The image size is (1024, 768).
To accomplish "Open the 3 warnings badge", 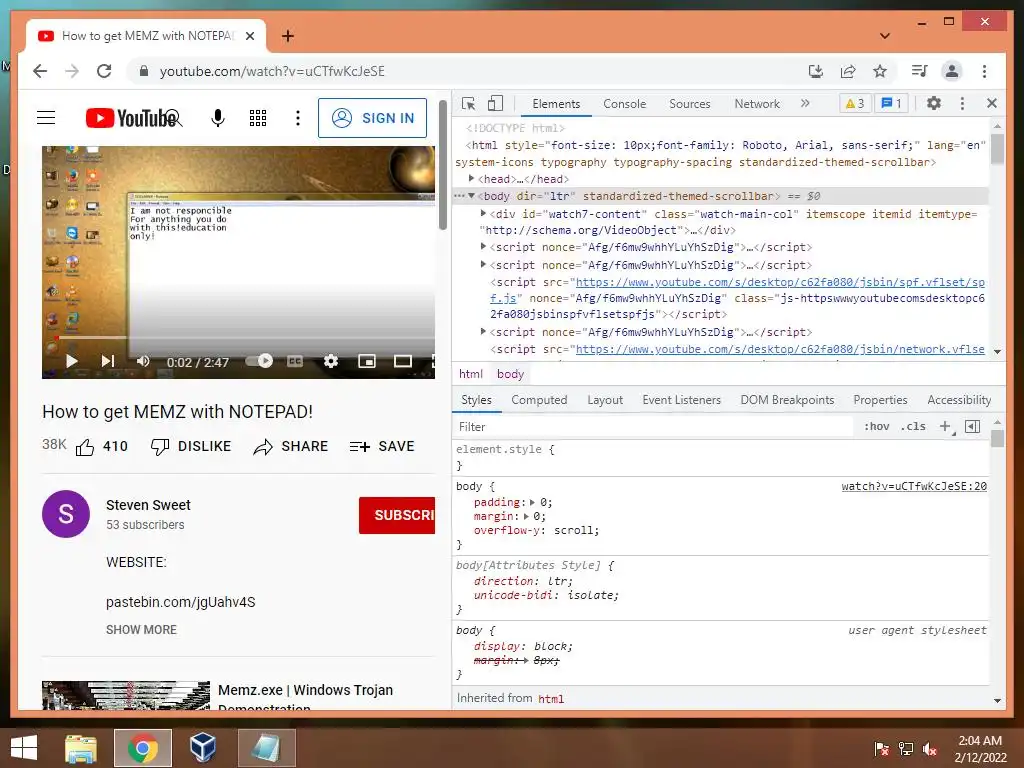I will click(x=855, y=103).
